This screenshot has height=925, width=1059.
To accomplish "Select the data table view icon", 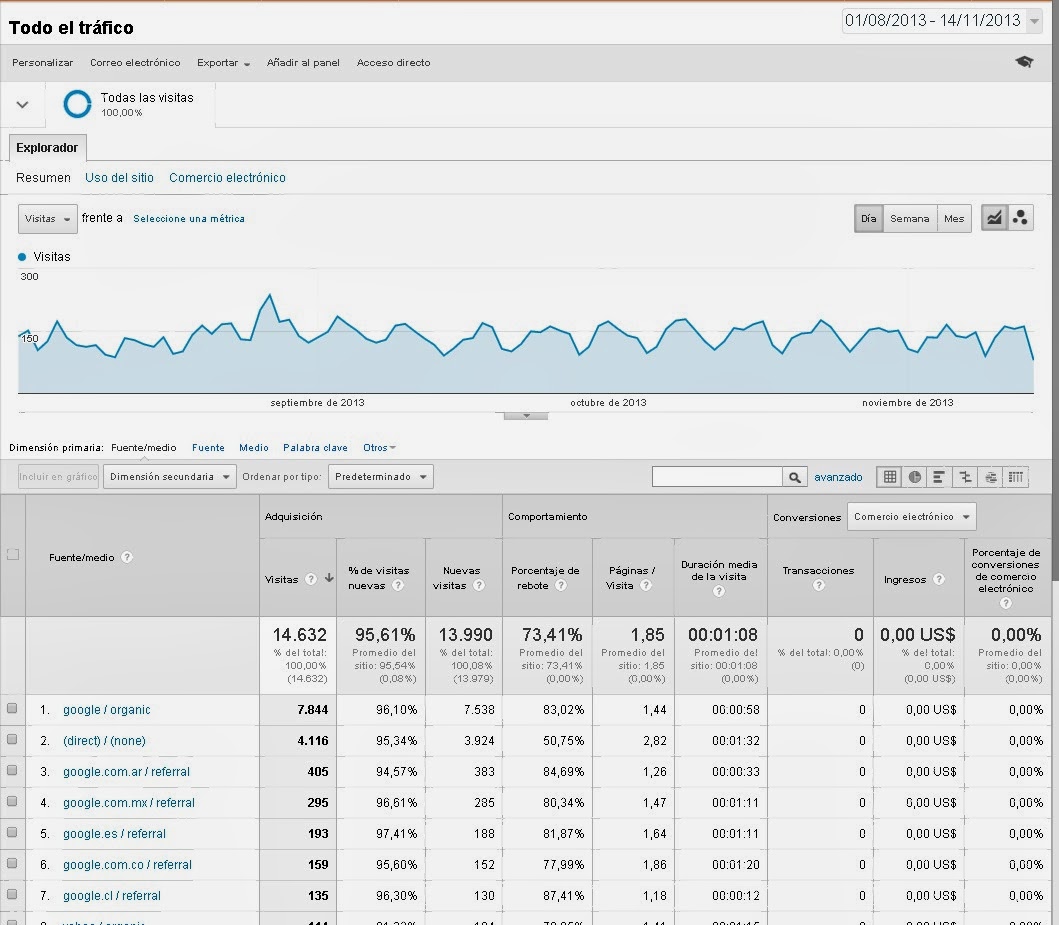I will (890, 477).
